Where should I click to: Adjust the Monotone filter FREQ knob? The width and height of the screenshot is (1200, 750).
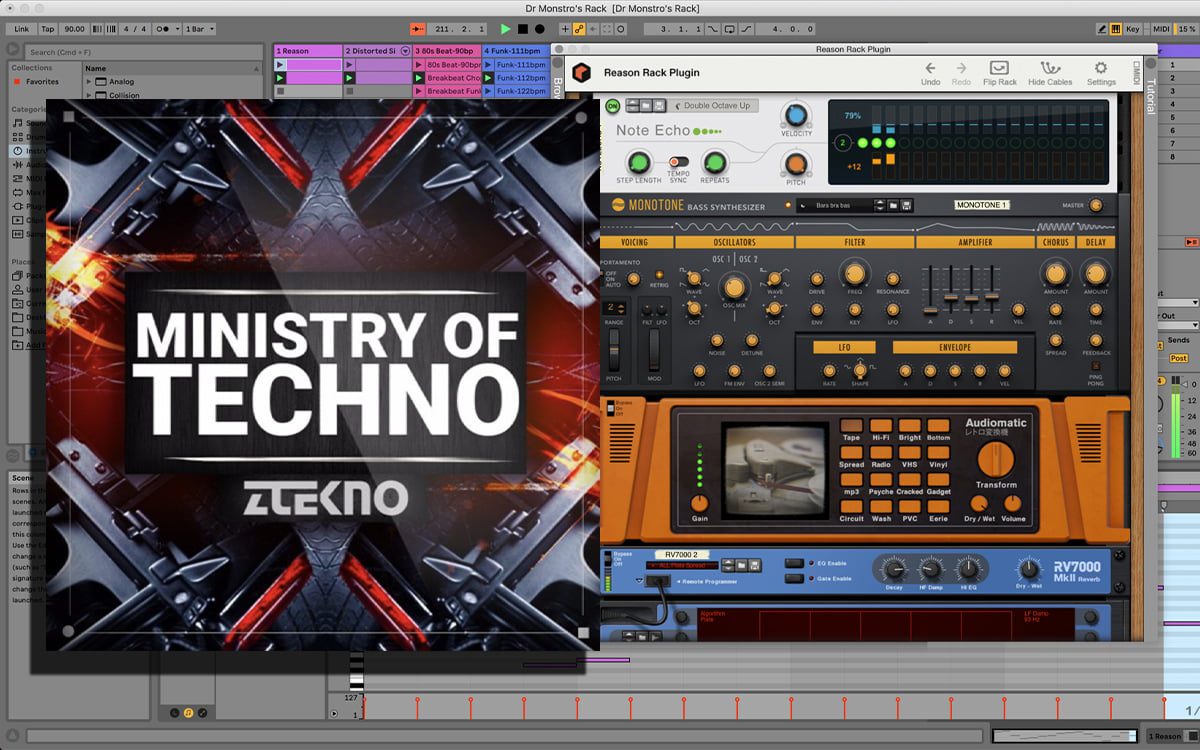point(854,273)
